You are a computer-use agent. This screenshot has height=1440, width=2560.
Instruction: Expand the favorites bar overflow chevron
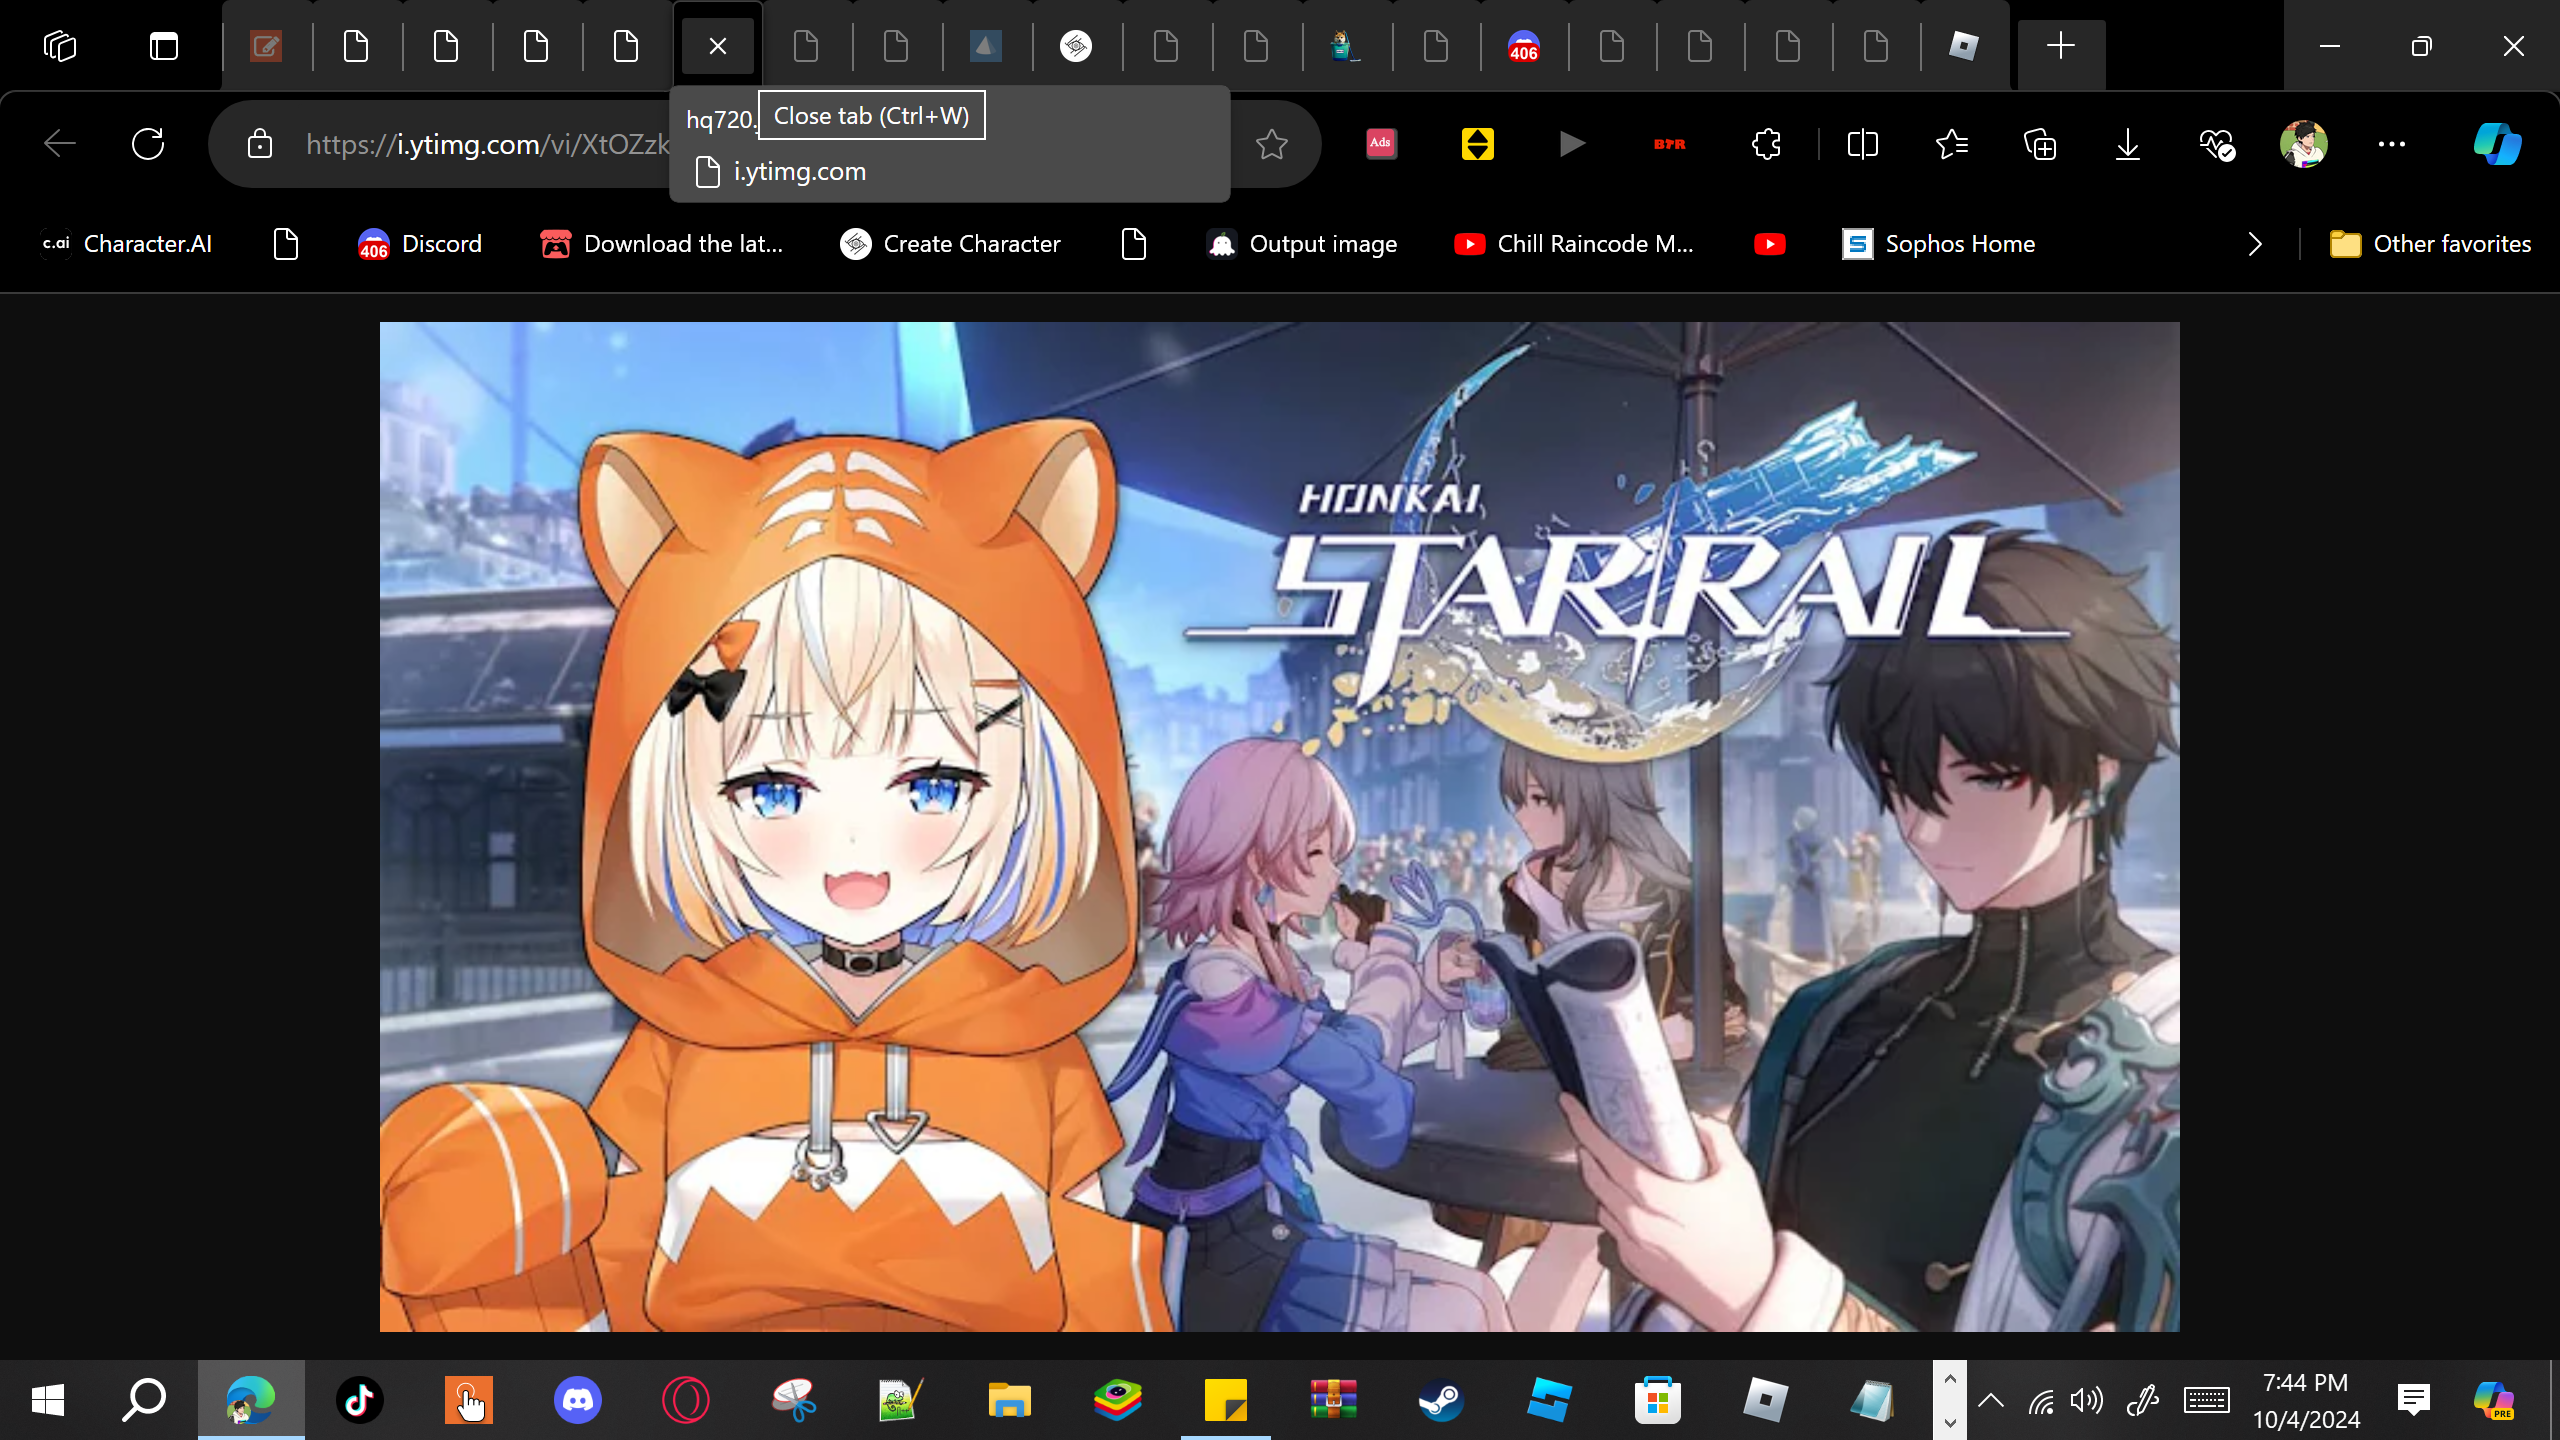pos(2254,244)
